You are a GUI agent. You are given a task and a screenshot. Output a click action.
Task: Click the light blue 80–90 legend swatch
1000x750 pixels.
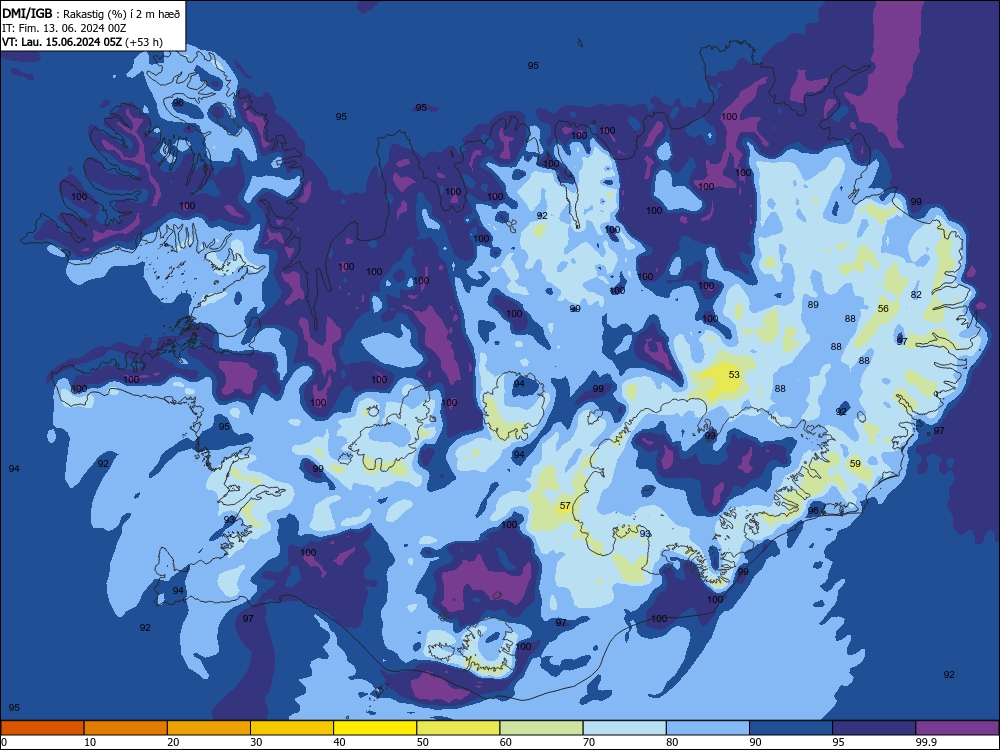click(x=708, y=728)
